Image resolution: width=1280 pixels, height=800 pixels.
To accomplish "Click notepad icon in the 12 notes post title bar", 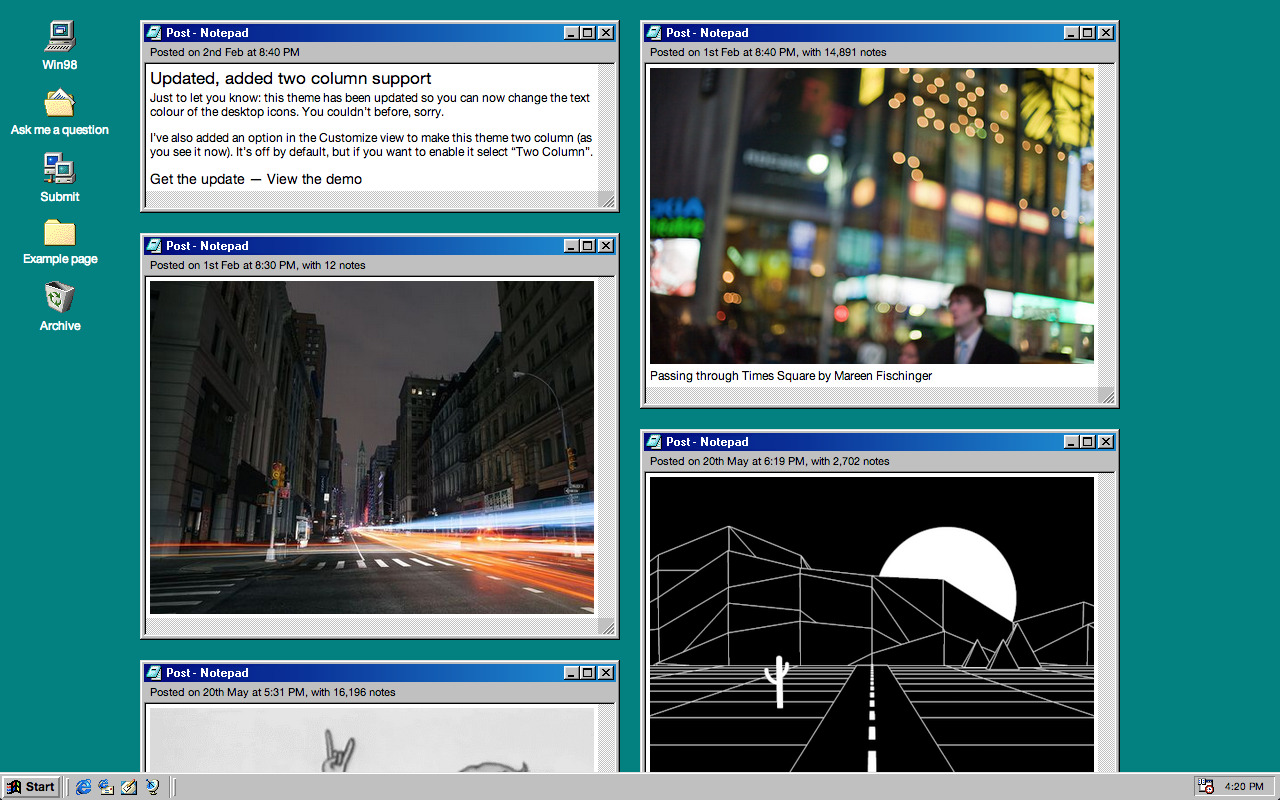I will (153, 246).
